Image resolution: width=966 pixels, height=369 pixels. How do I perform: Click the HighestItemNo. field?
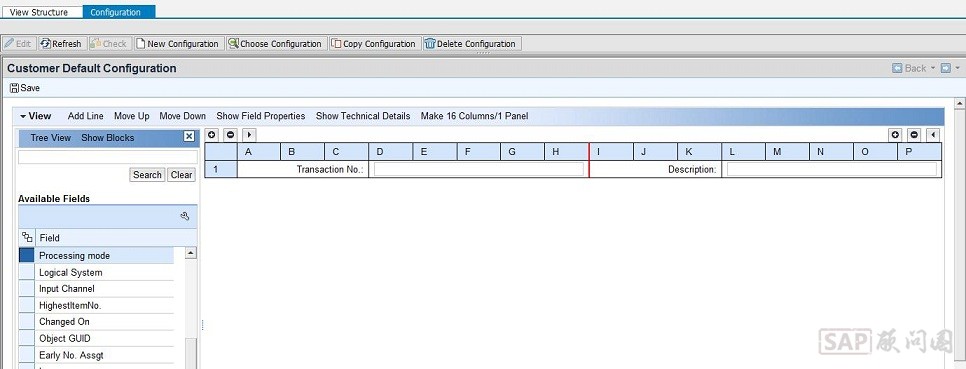[104, 306]
